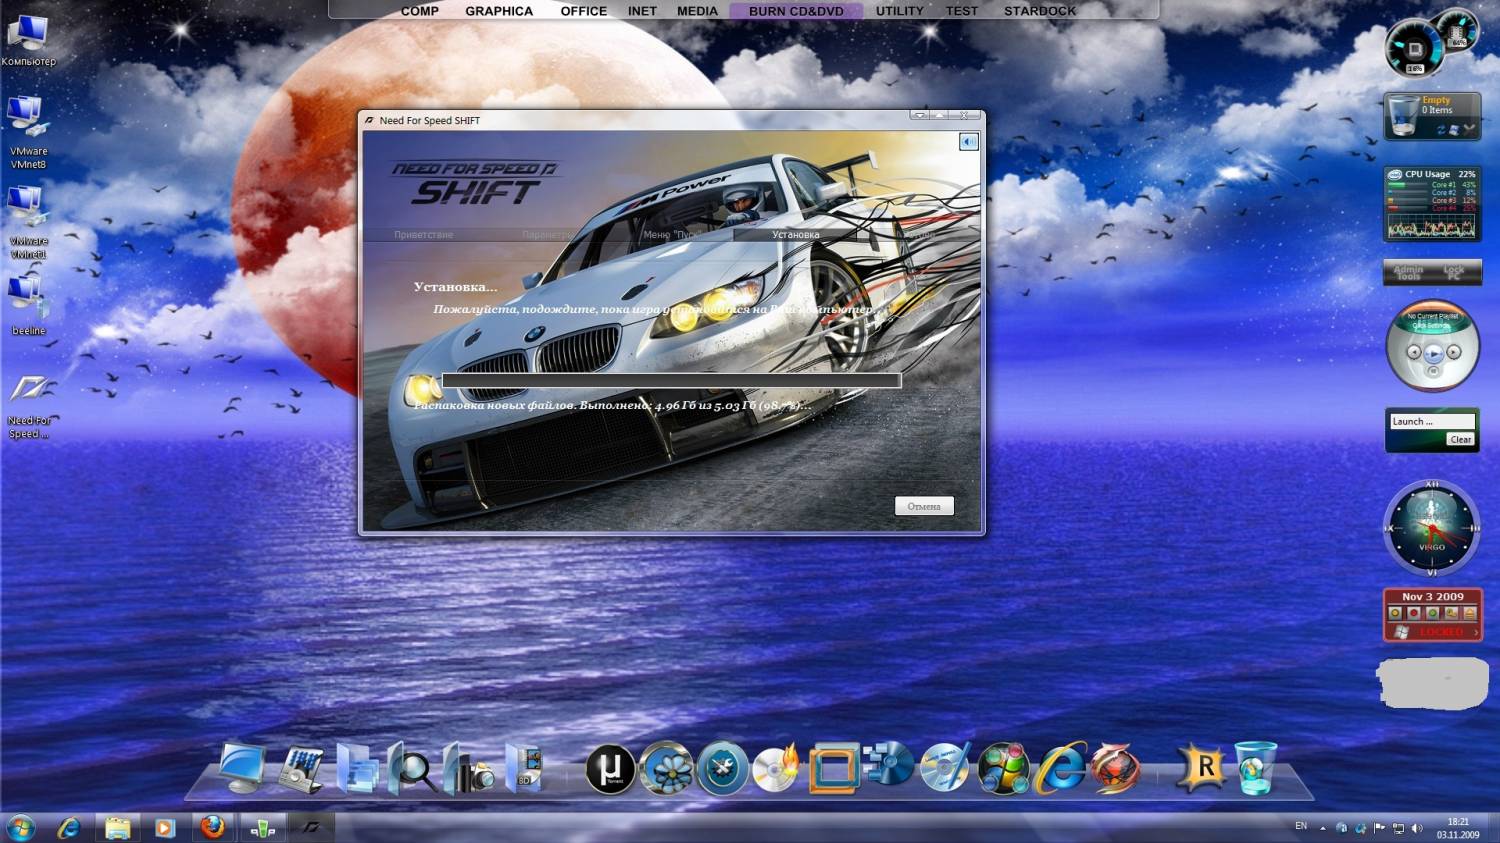Launch Internet Explorer from the dock
The height and width of the screenshot is (843, 1500).
(1060, 768)
